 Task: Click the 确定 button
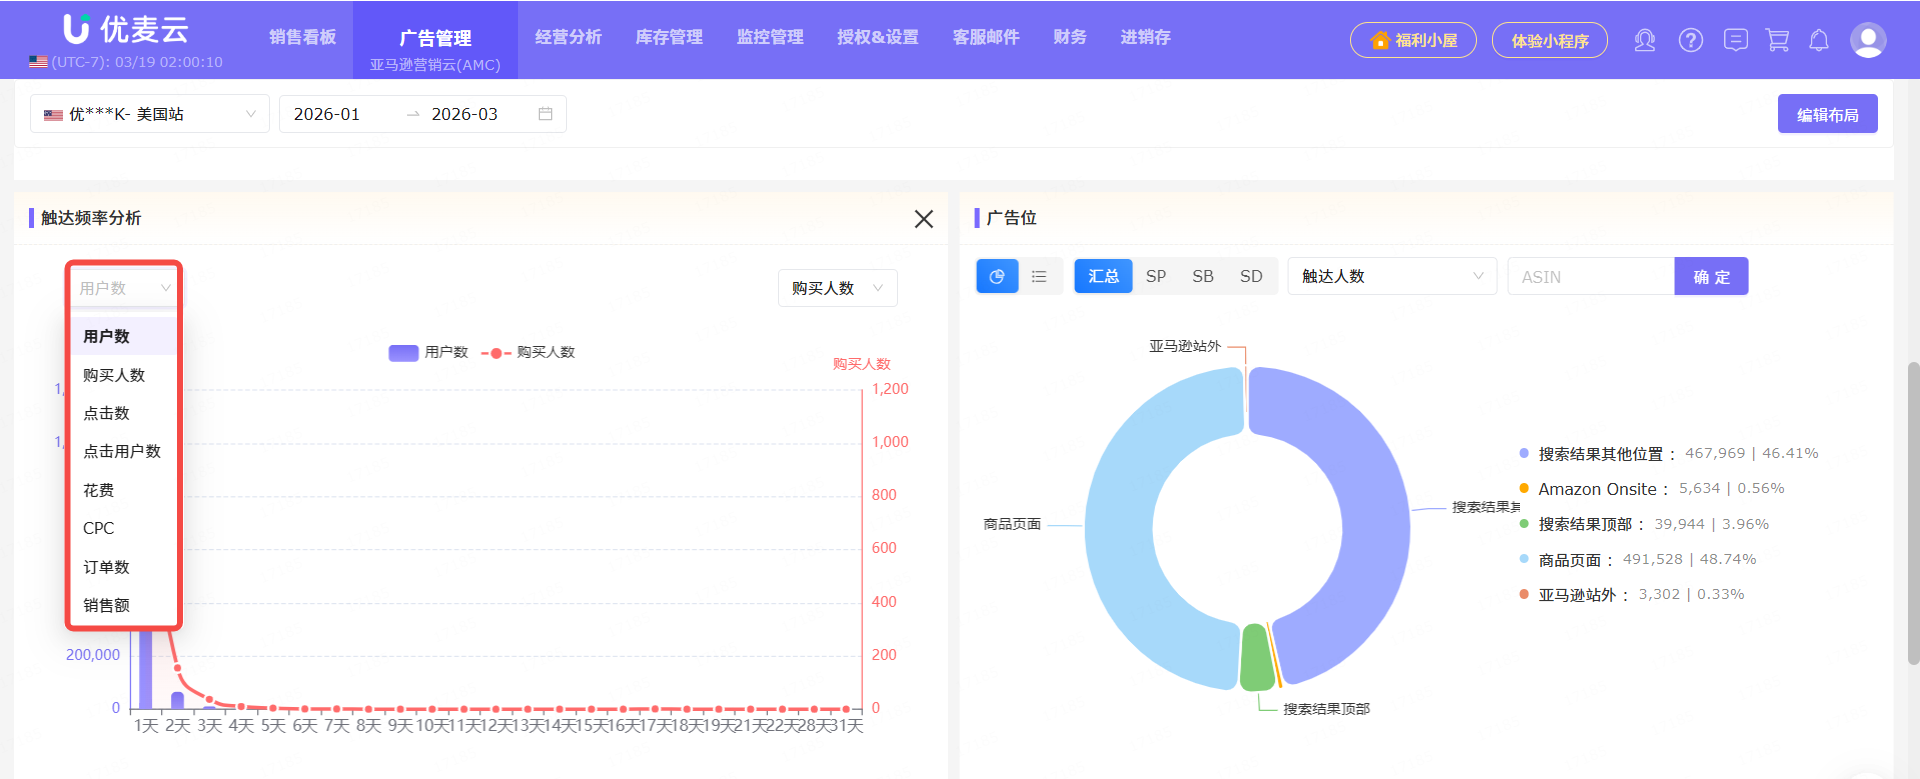pyautogui.click(x=1712, y=276)
